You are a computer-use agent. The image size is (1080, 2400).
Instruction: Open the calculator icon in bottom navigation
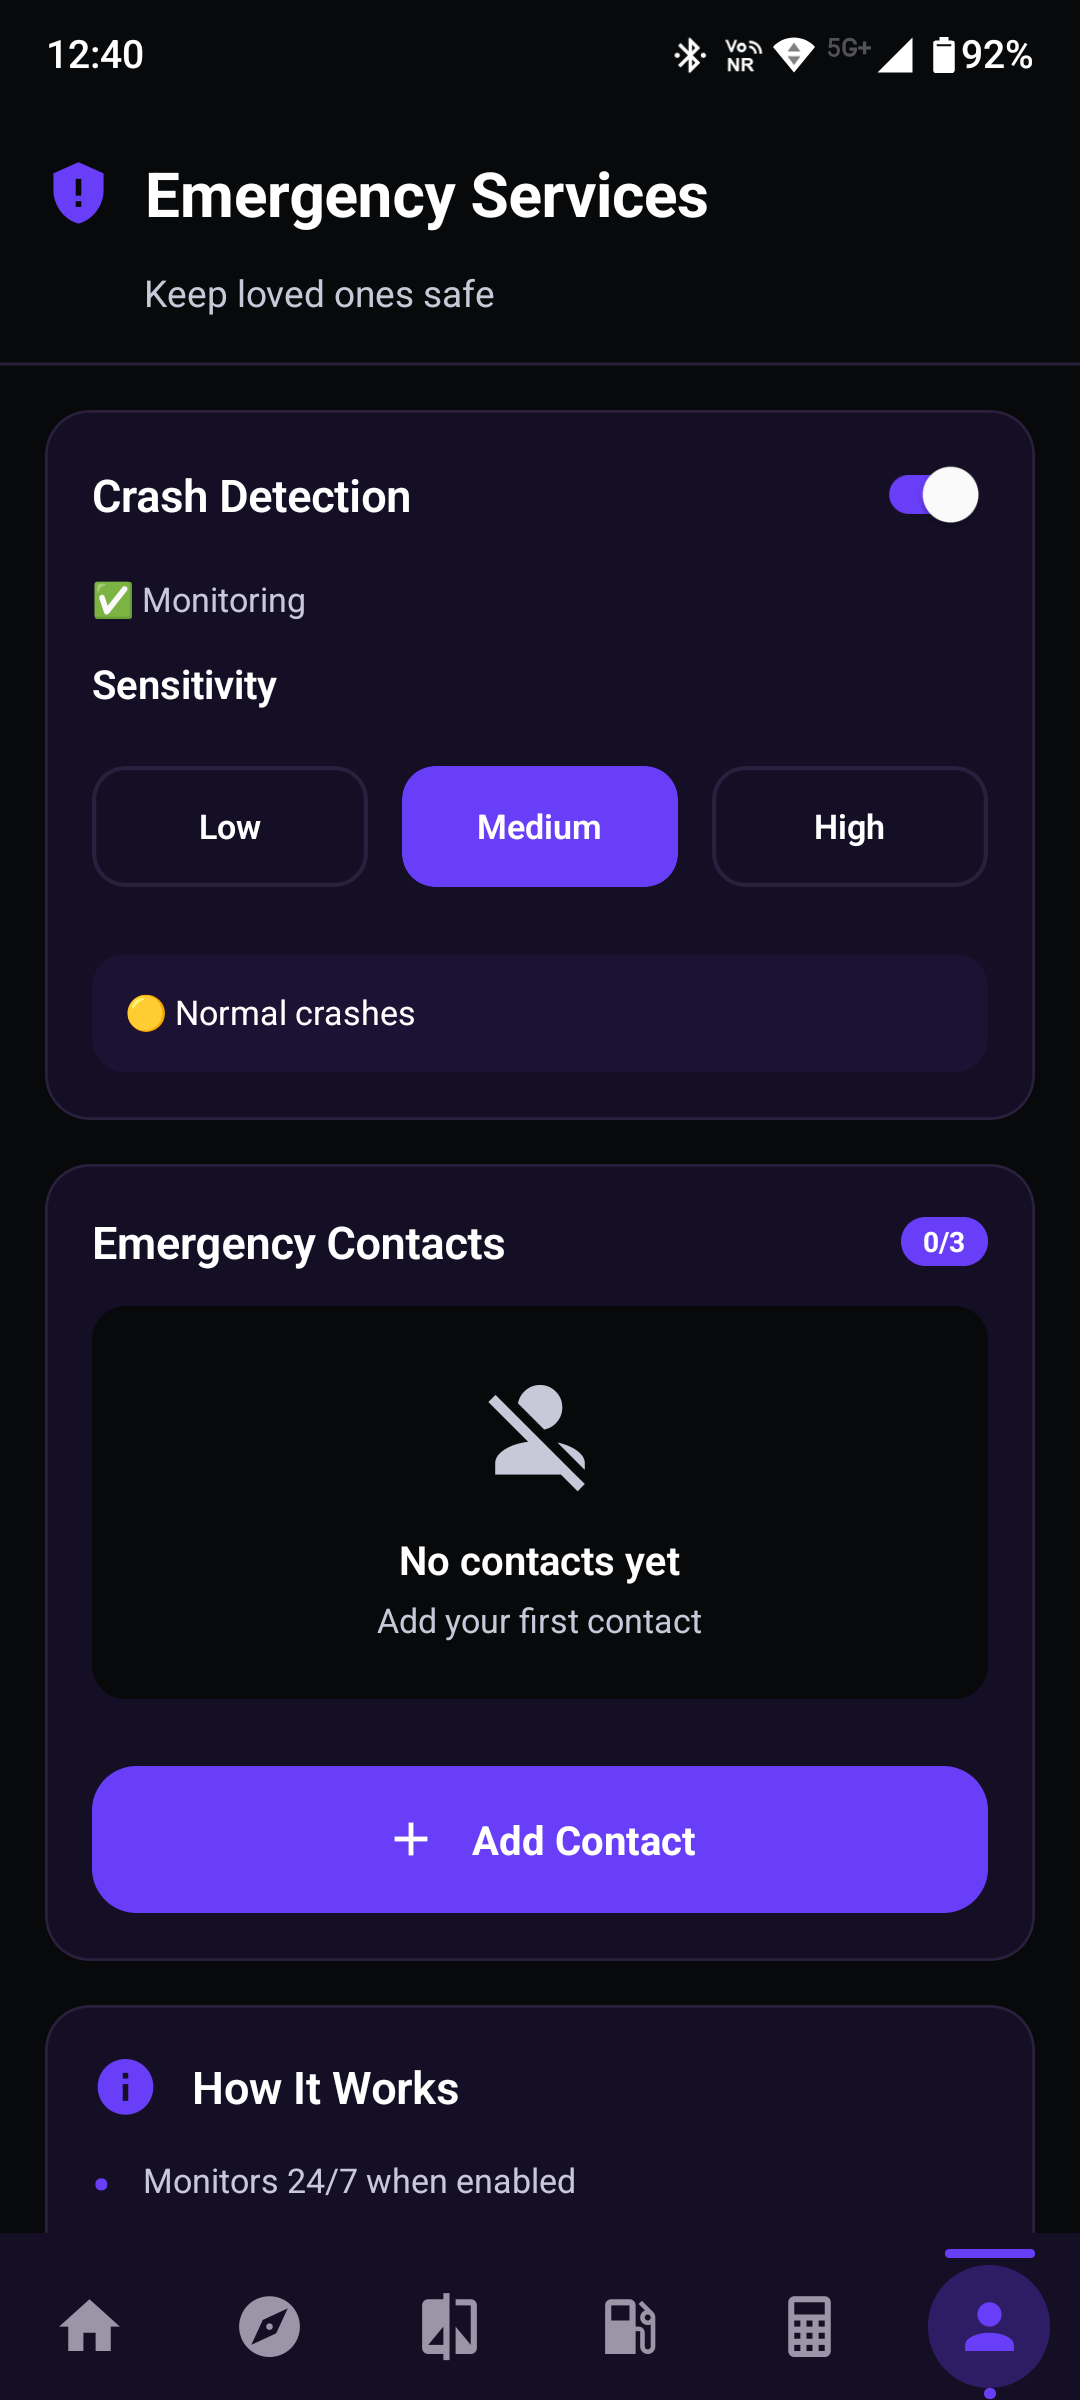pos(809,2327)
